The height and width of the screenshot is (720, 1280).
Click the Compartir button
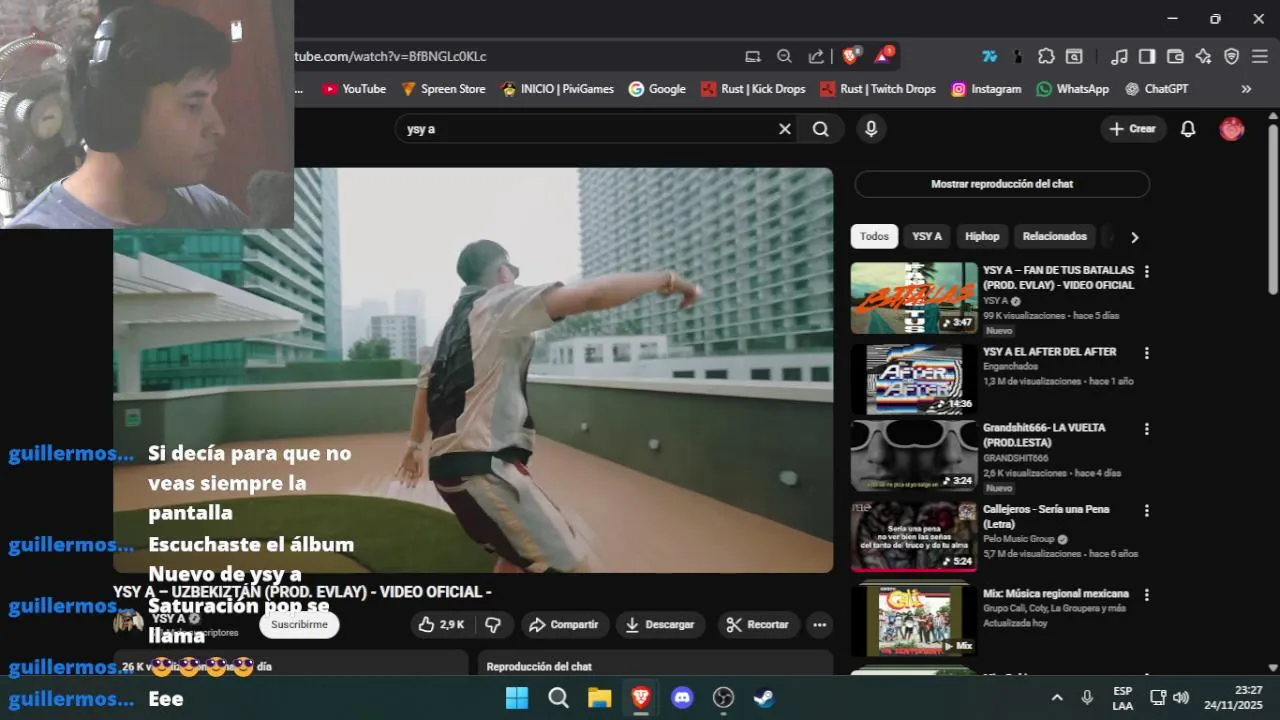point(563,625)
